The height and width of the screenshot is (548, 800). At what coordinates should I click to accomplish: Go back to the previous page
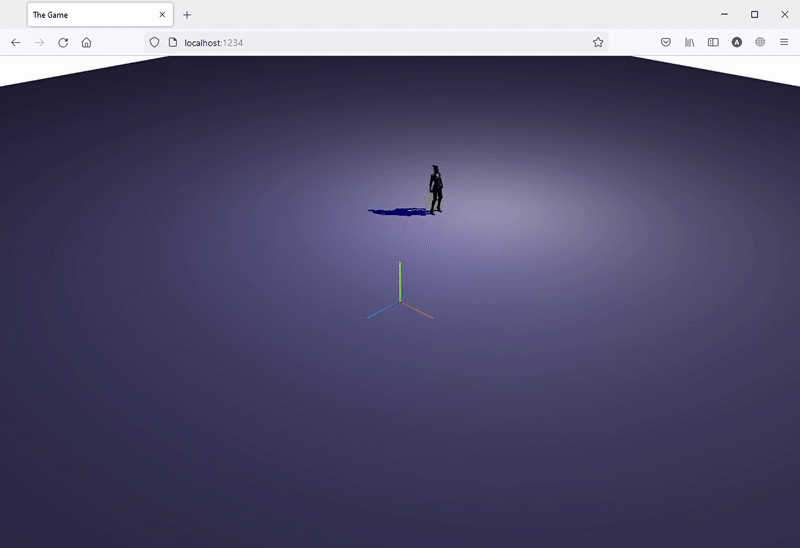pyautogui.click(x=16, y=43)
